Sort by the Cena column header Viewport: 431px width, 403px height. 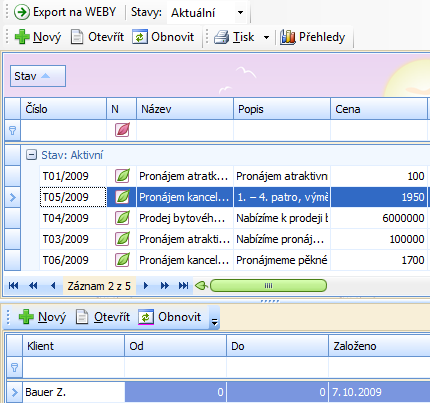(379, 109)
